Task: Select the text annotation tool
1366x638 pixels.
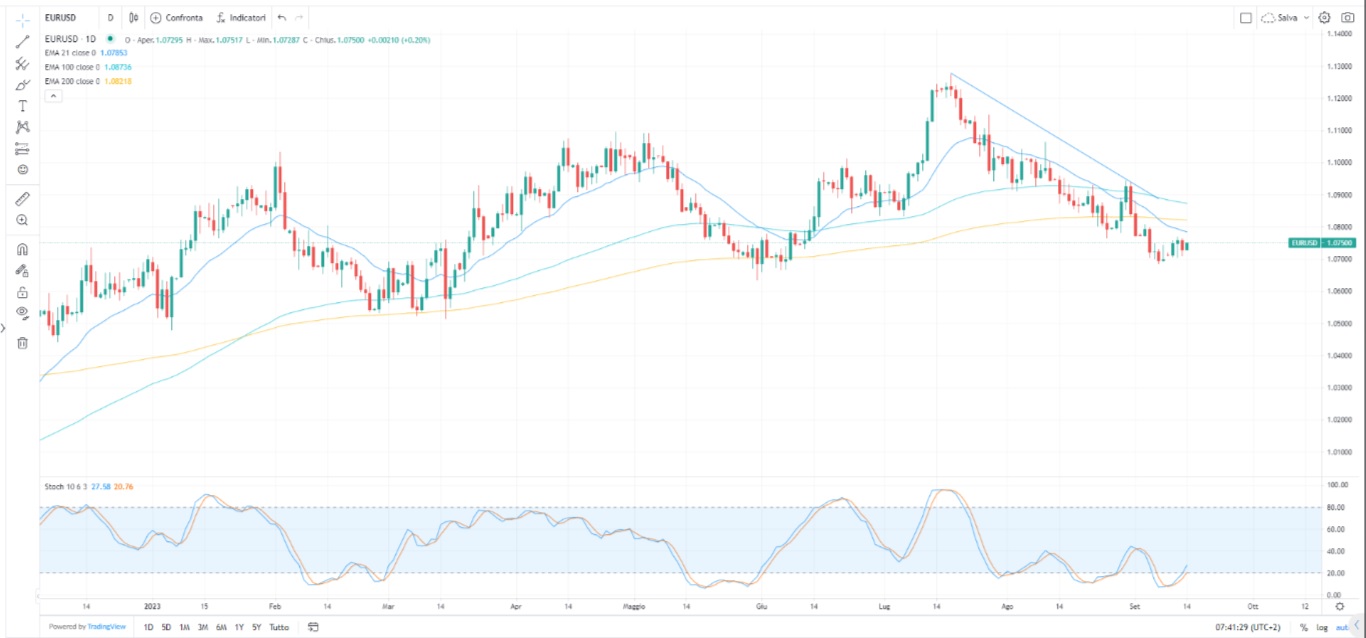Action: [21, 105]
